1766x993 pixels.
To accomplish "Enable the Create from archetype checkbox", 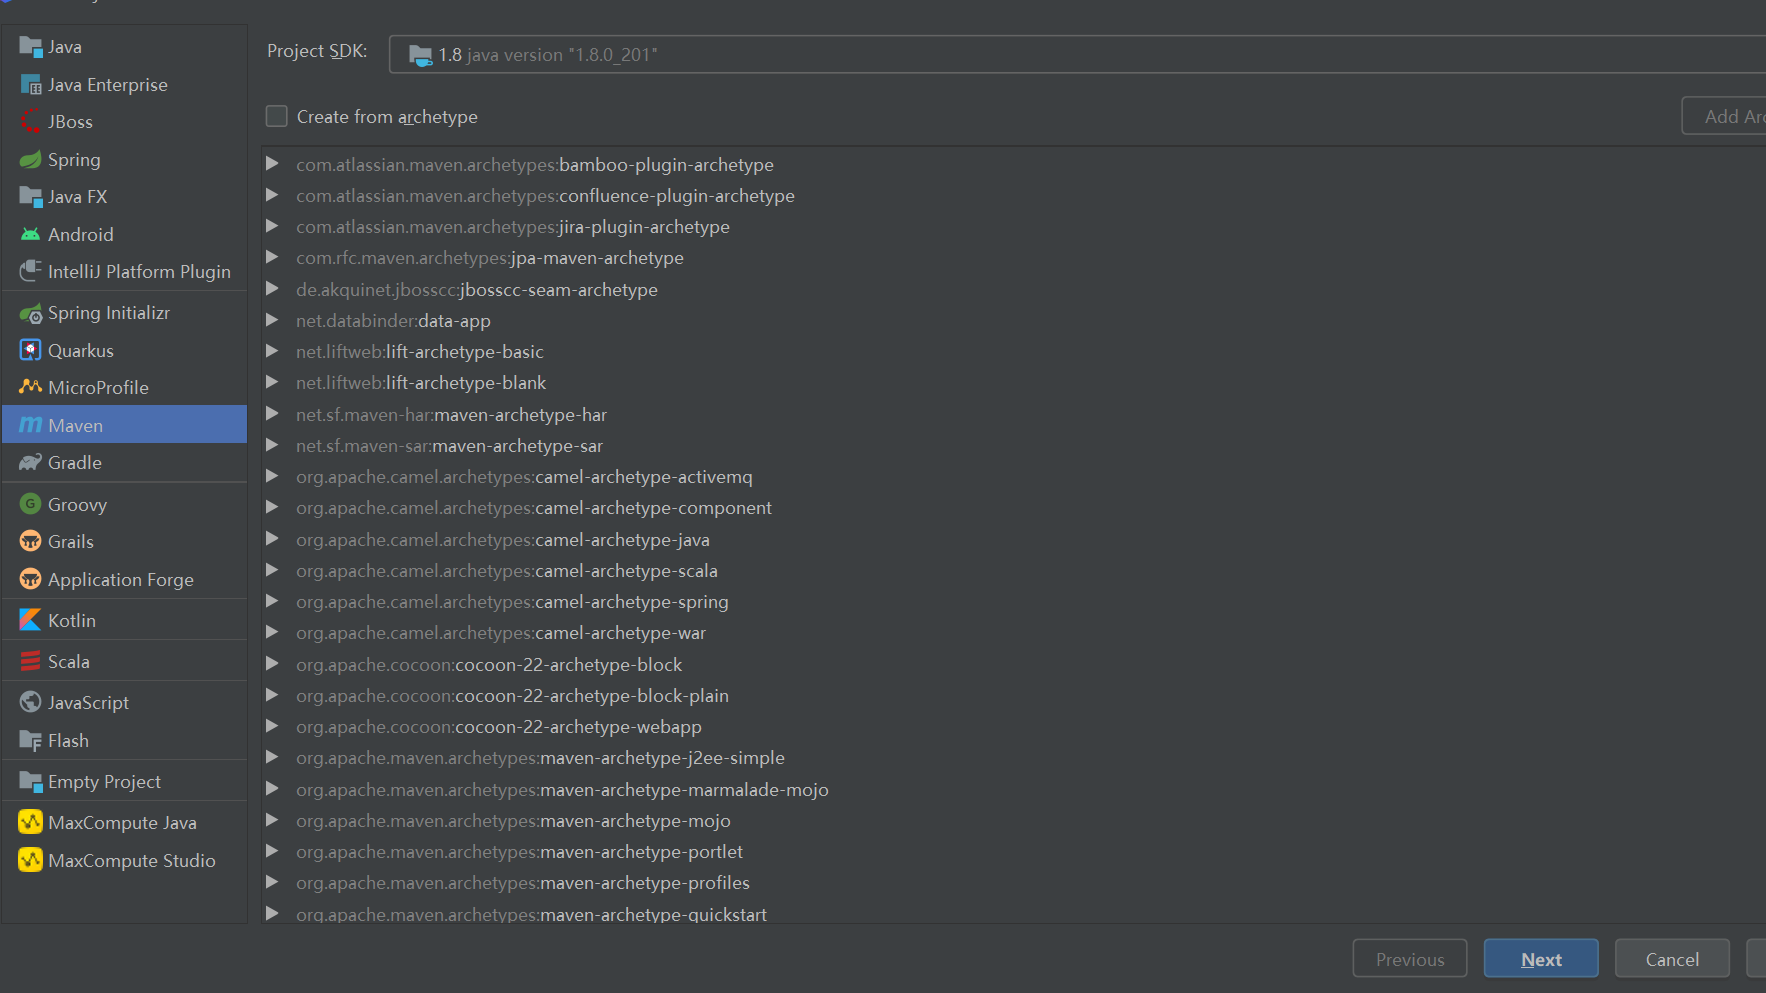I will tap(276, 116).
